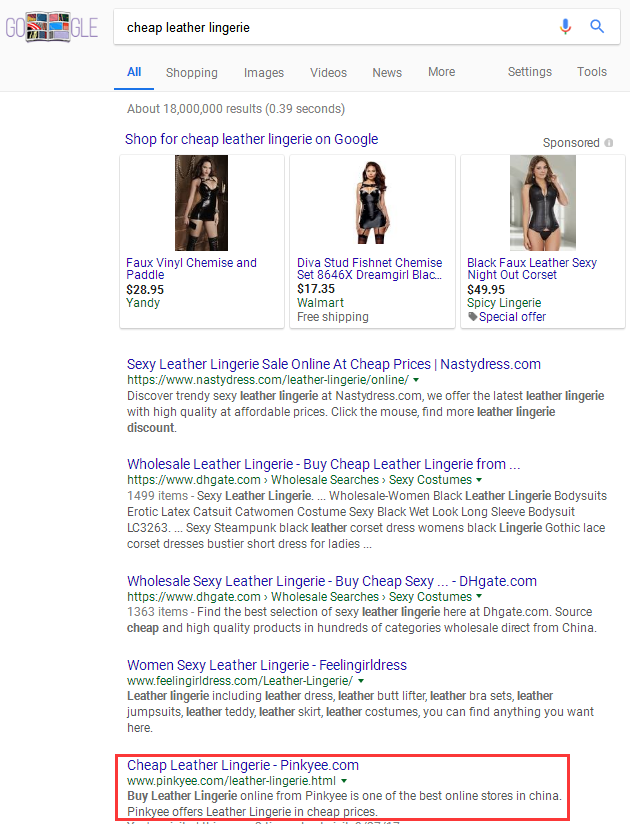
Task: Click the $28.95 price
Action: point(145,290)
